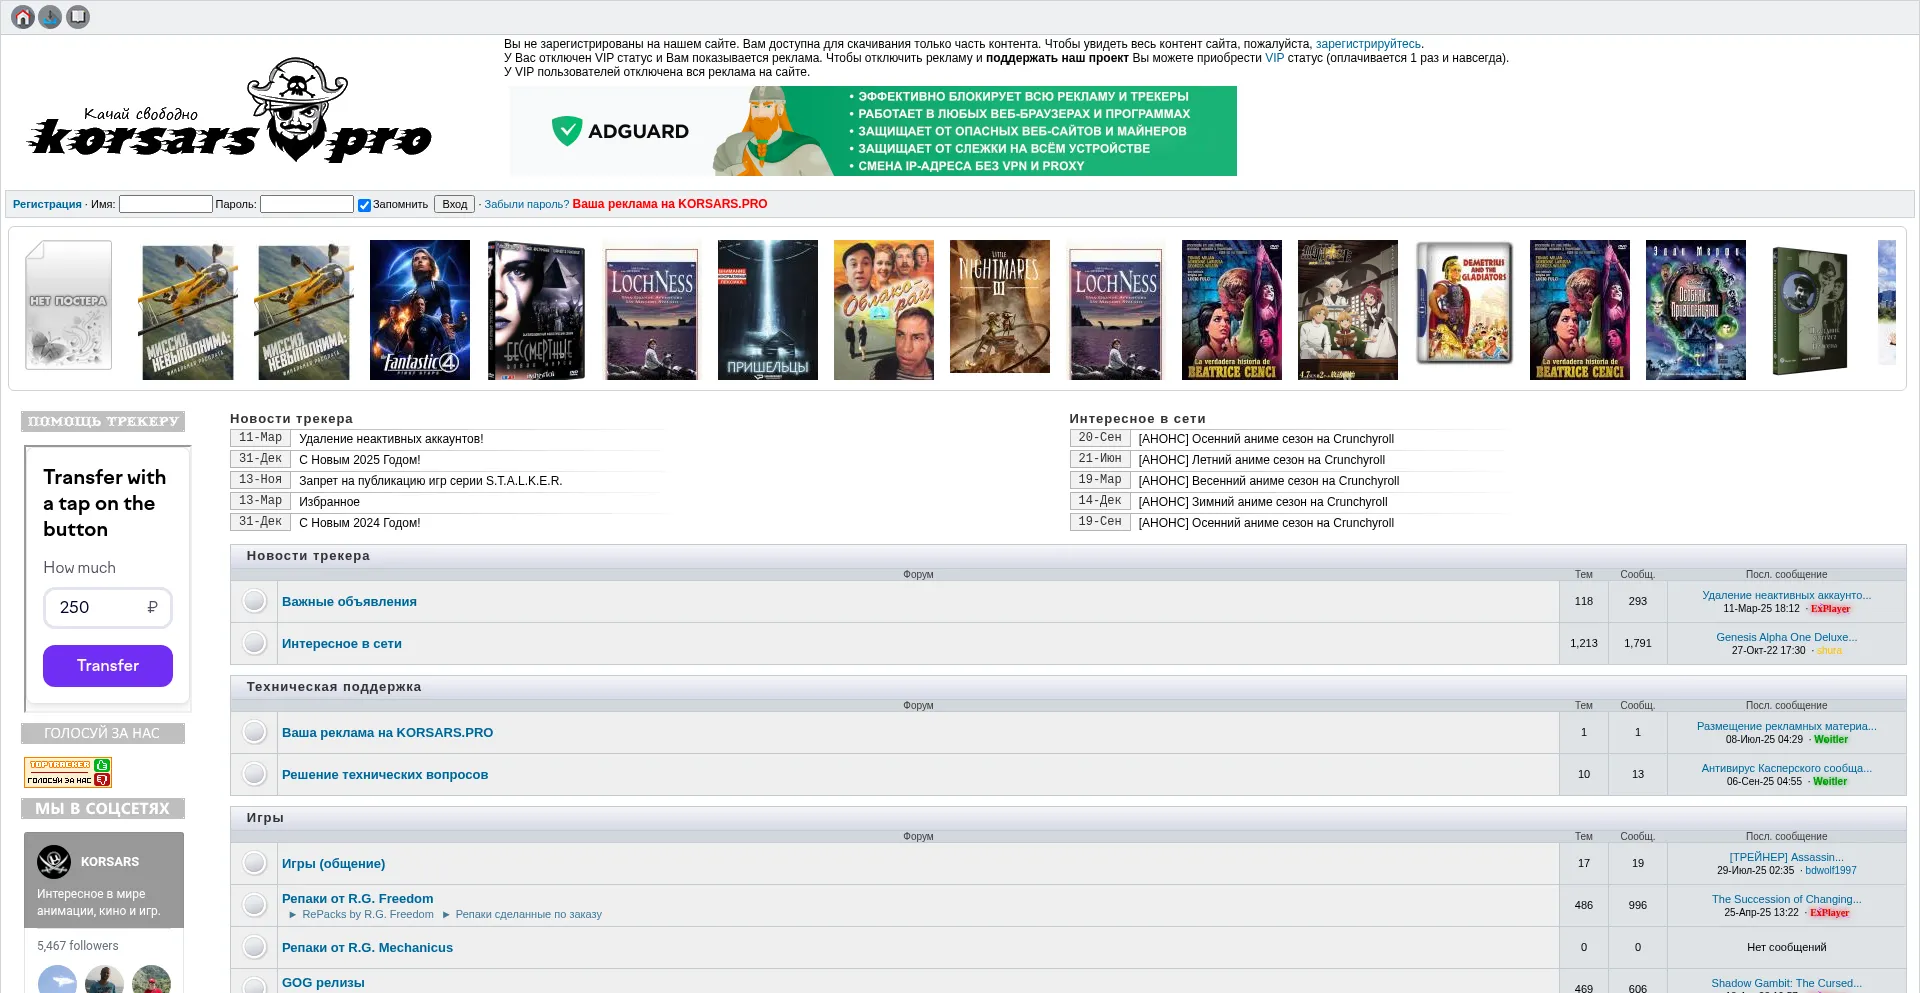Open Ваша реклама на KORSARS.PRO red link
The image size is (1920, 993).
coord(669,204)
